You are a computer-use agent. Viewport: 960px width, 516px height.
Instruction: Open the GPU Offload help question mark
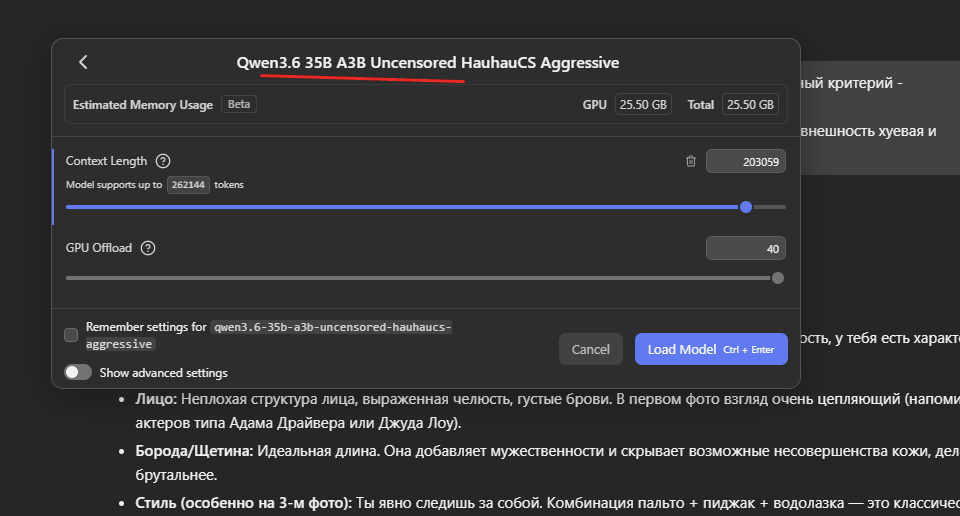point(148,248)
